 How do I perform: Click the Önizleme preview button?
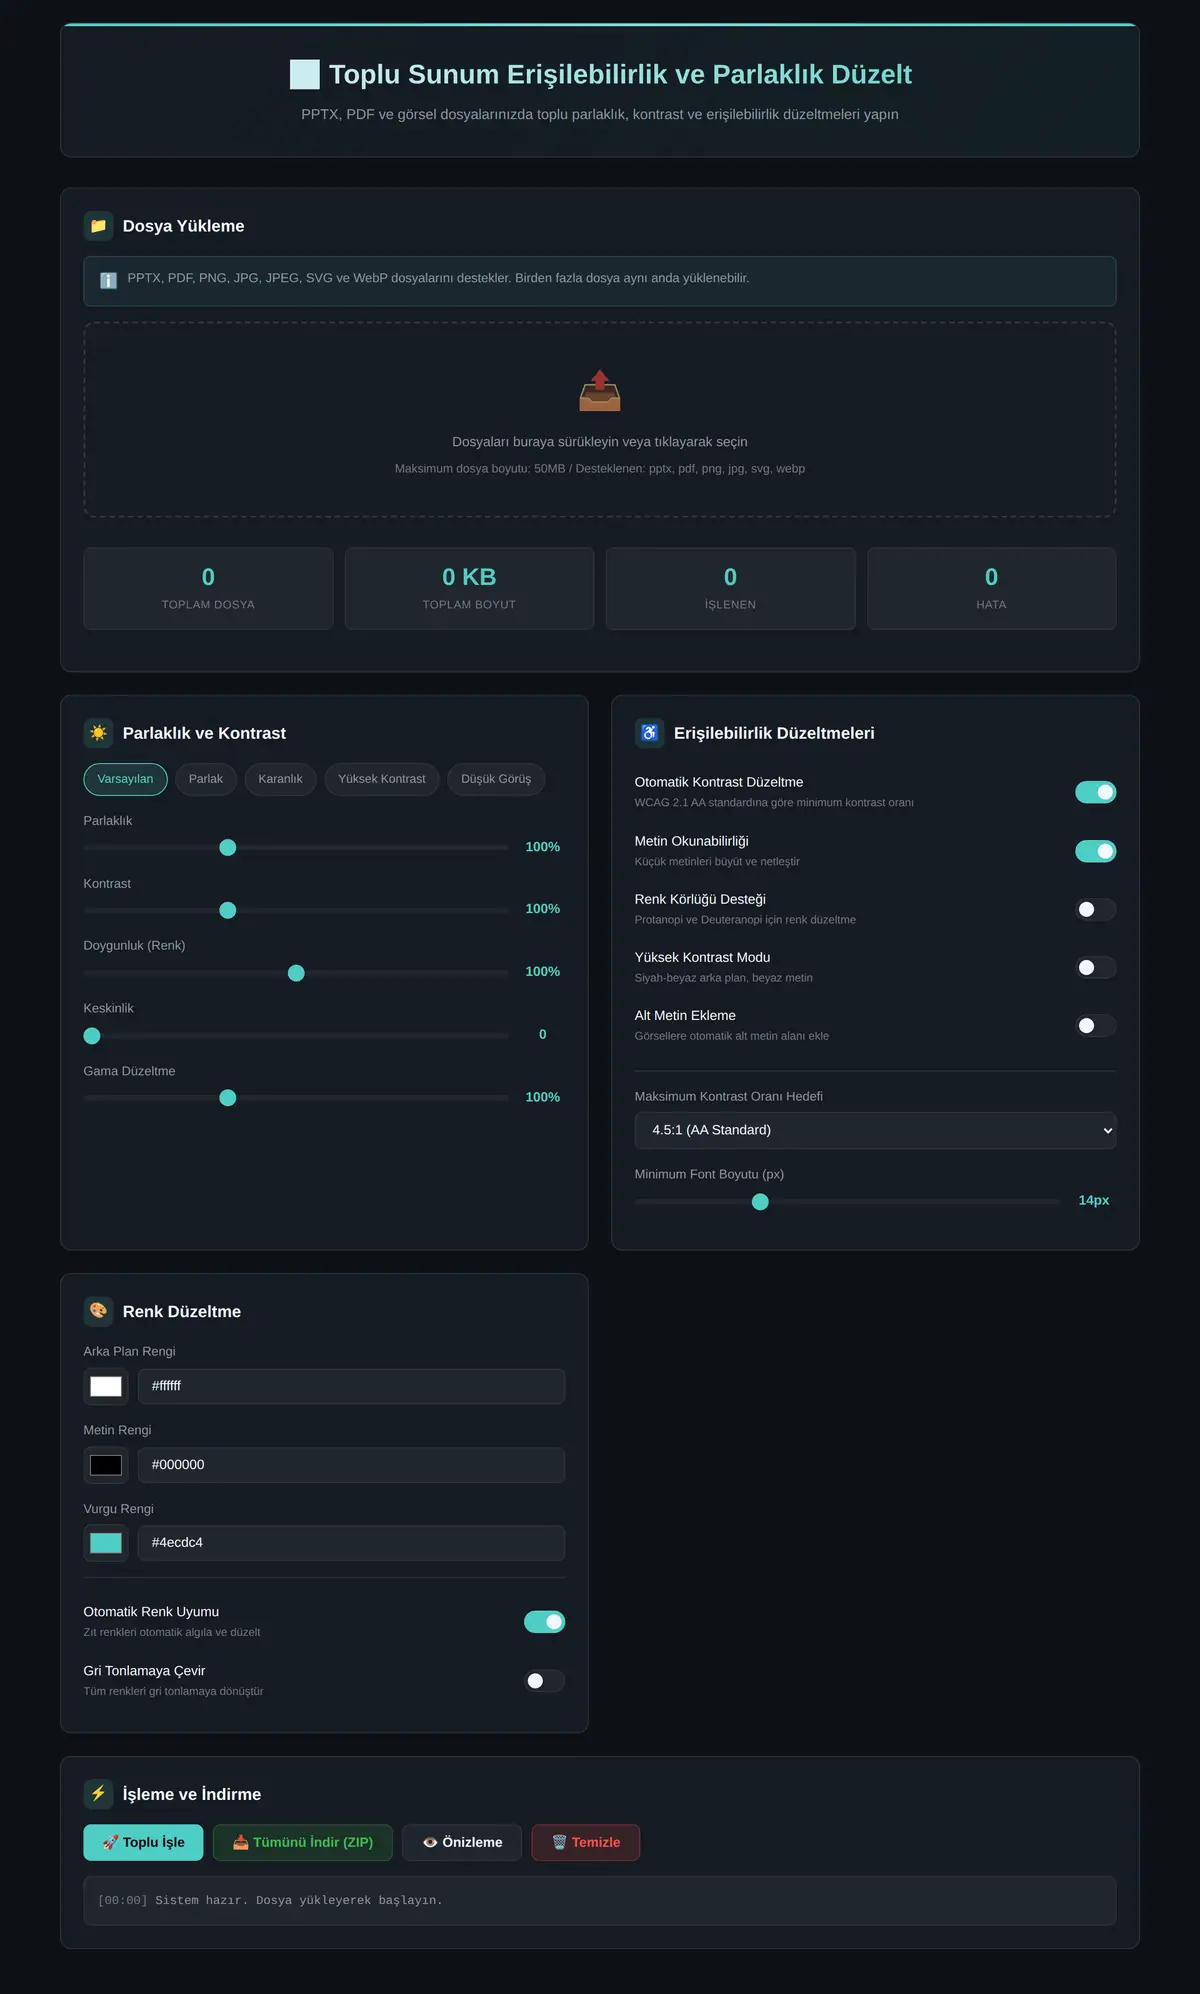pyautogui.click(x=462, y=1842)
